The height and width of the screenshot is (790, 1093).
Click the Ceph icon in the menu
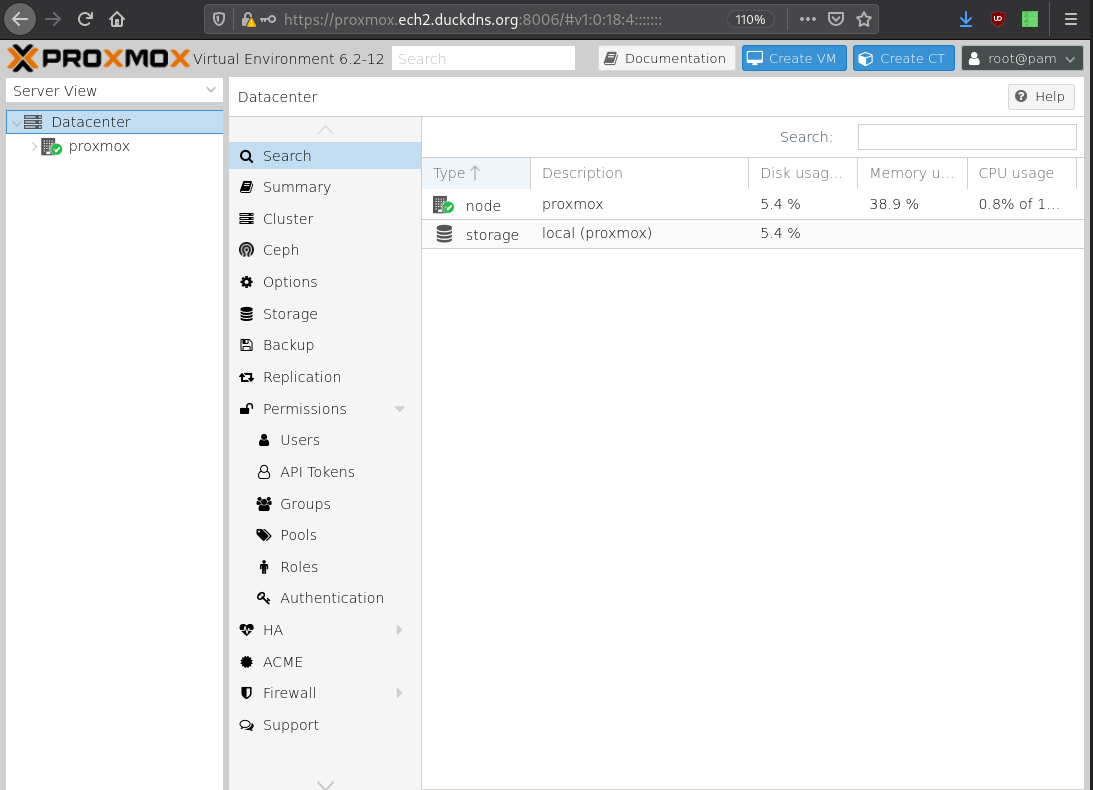pos(246,250)
